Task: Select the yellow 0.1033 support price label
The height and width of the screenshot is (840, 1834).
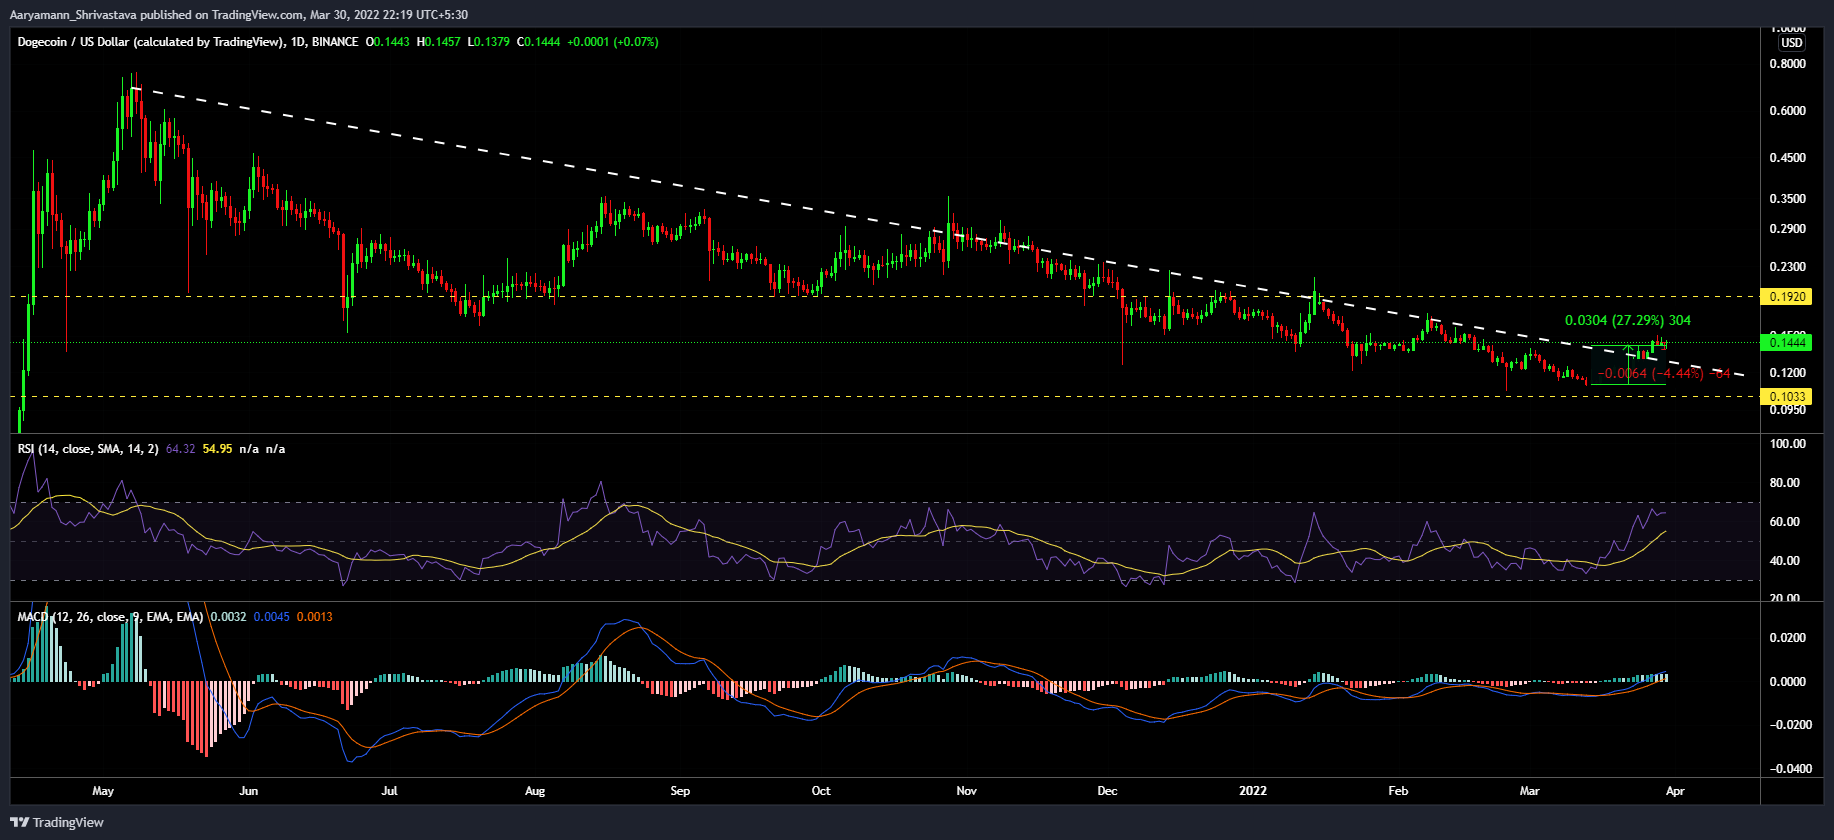Action: pos(1788,397)
